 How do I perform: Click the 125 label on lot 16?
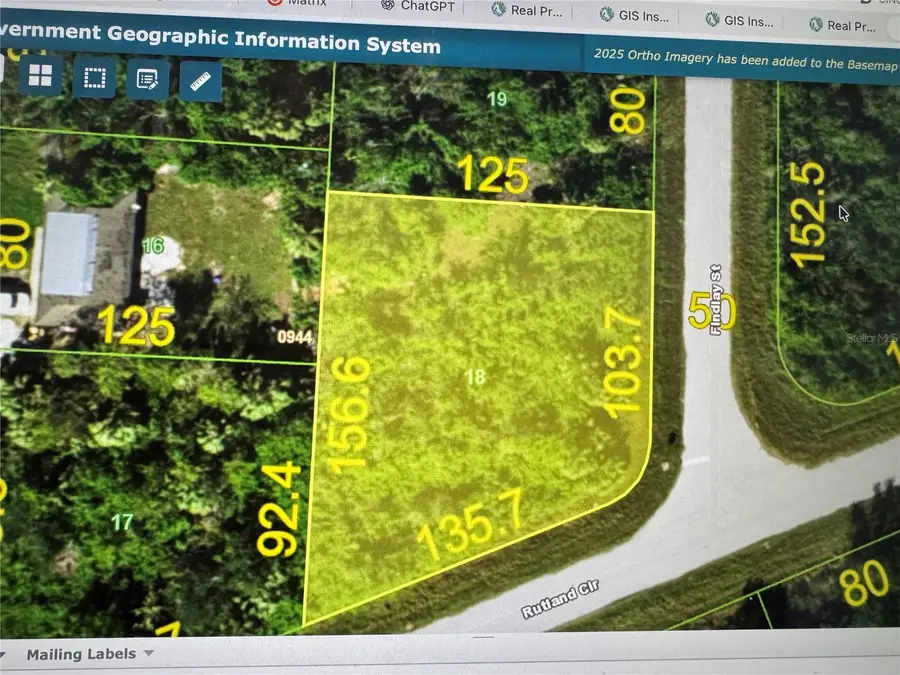tap(137, 326)
